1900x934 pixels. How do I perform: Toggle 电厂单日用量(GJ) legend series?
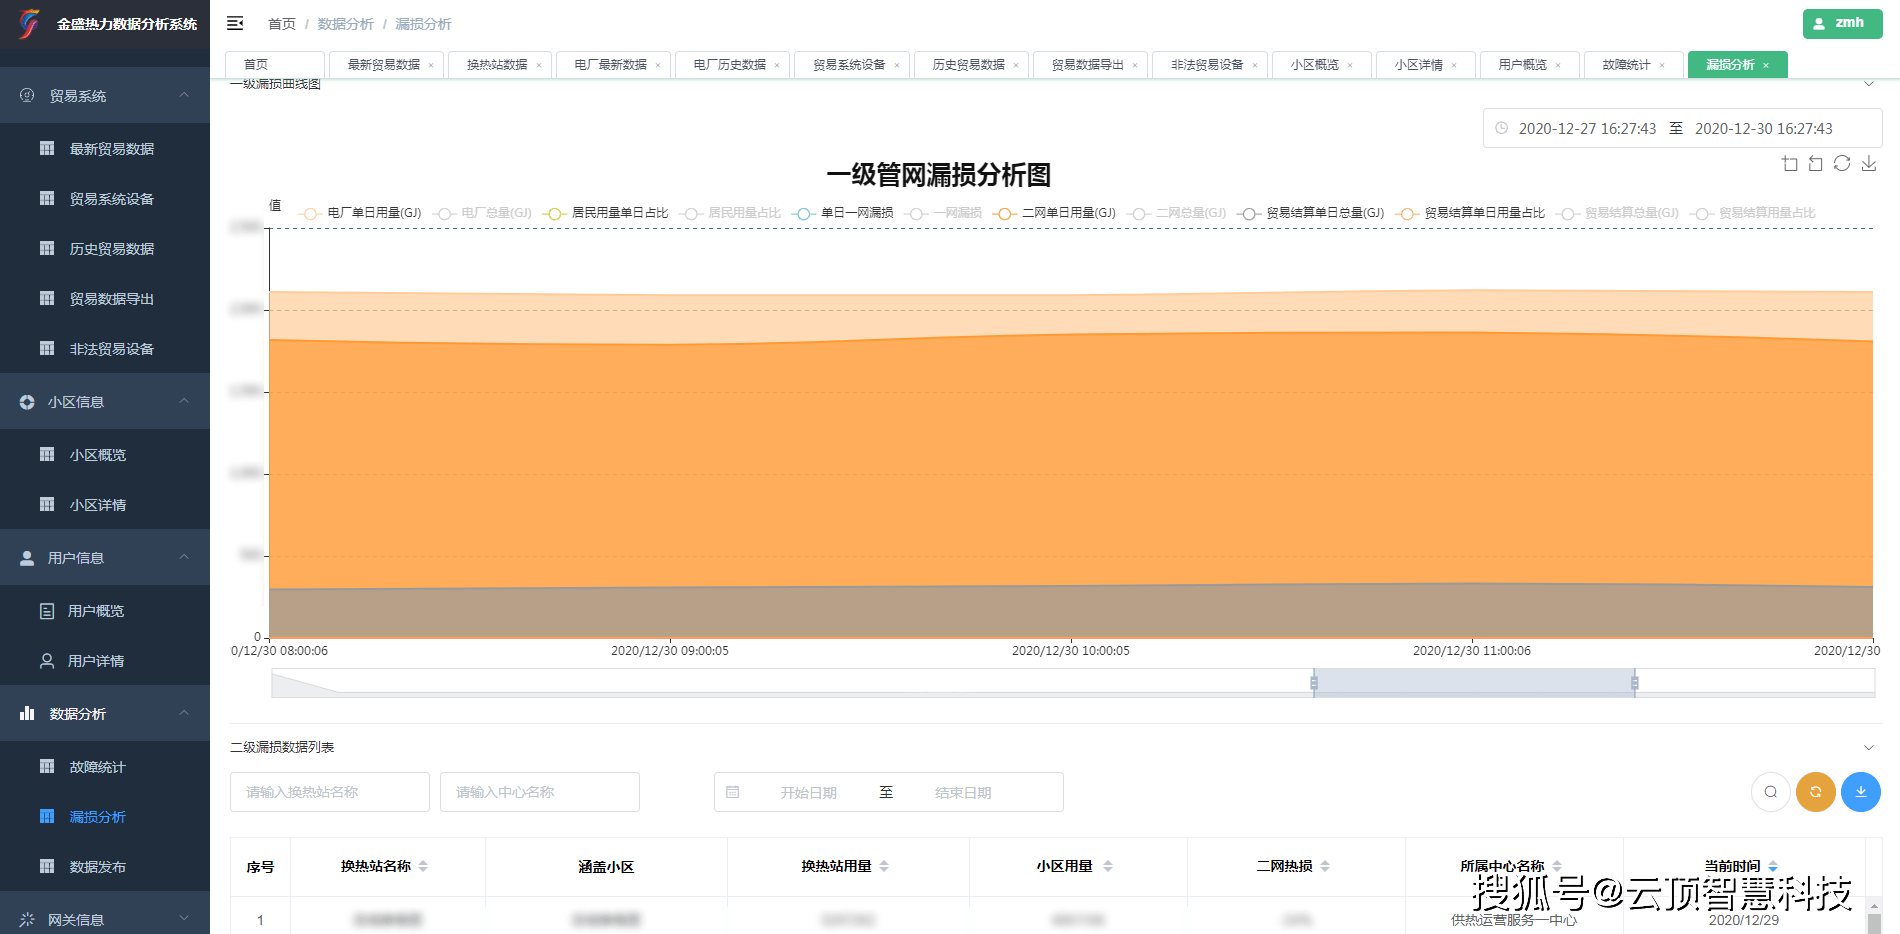tap(360, 213)
